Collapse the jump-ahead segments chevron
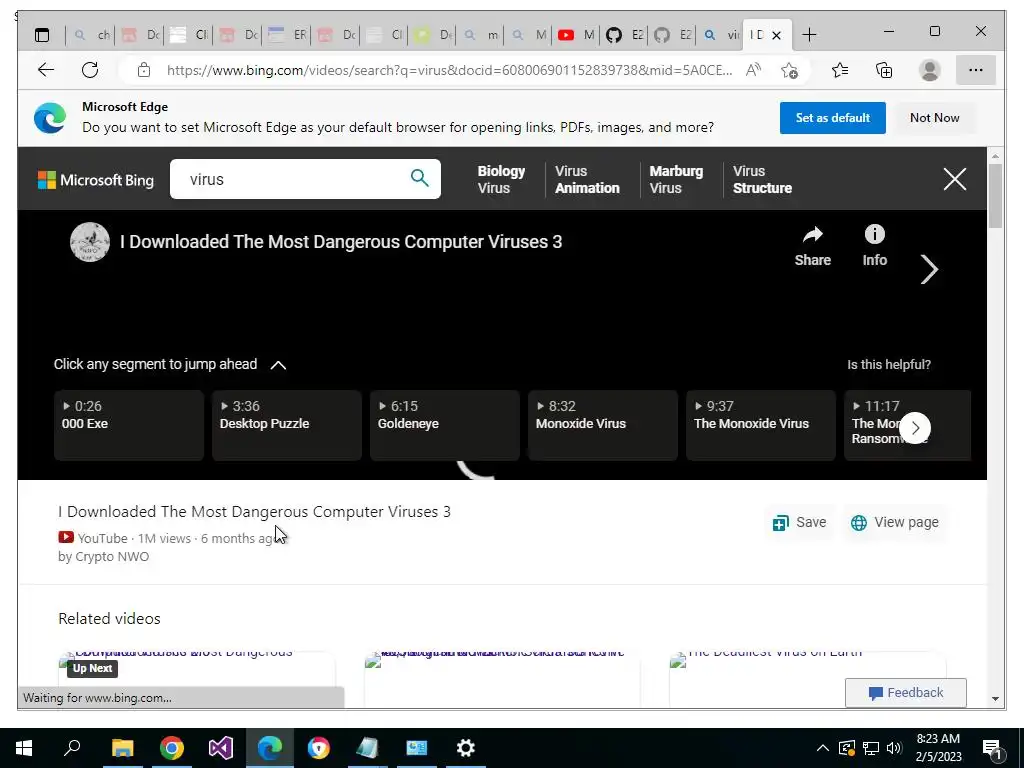 pyautogui.click(x=278, y=365)
